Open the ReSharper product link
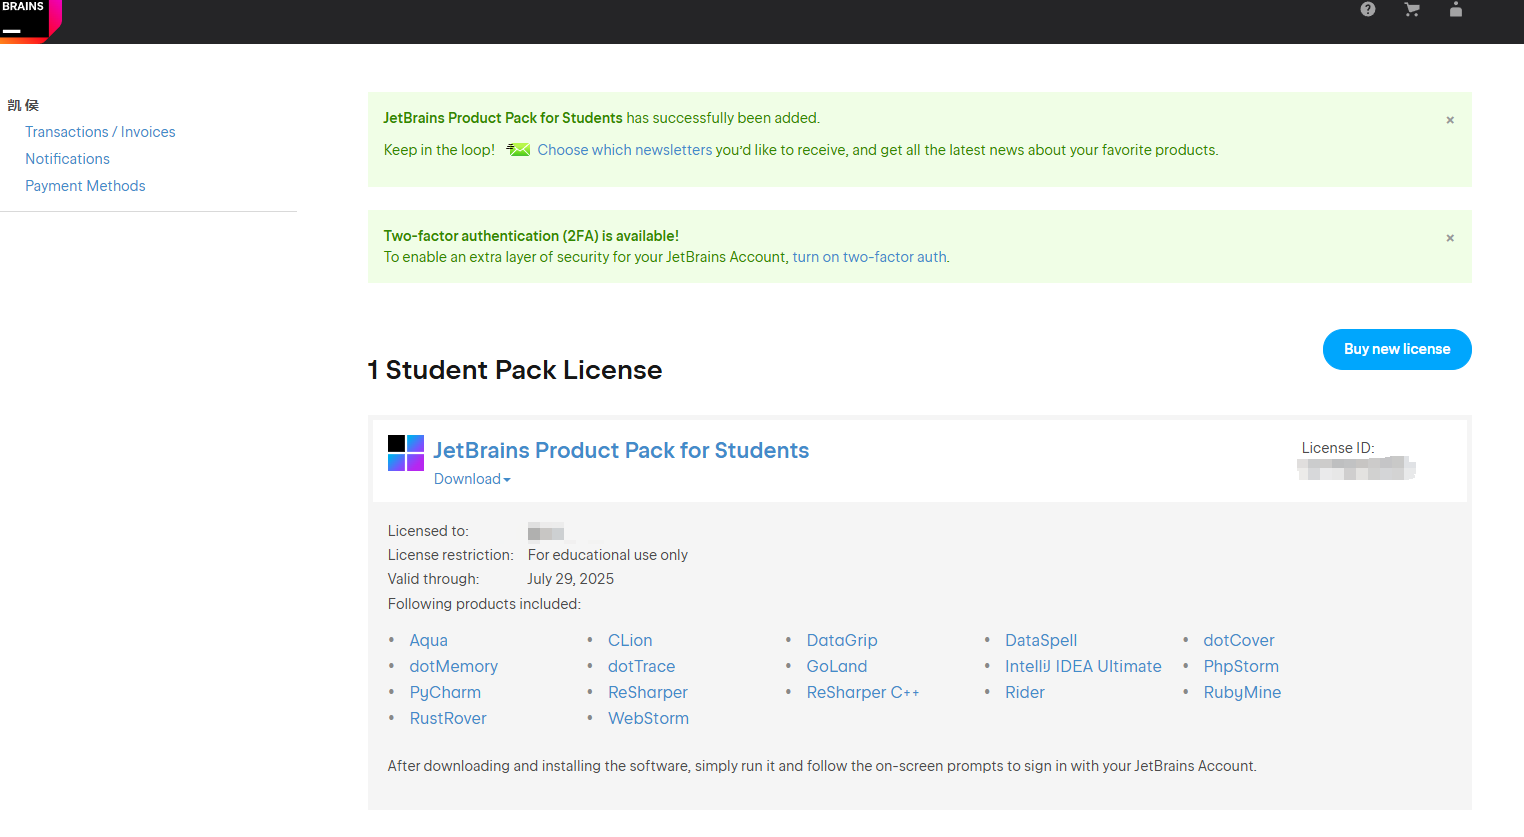This screenshot has height=837, width=1524. pyautogui.click(x=648, y=692)
